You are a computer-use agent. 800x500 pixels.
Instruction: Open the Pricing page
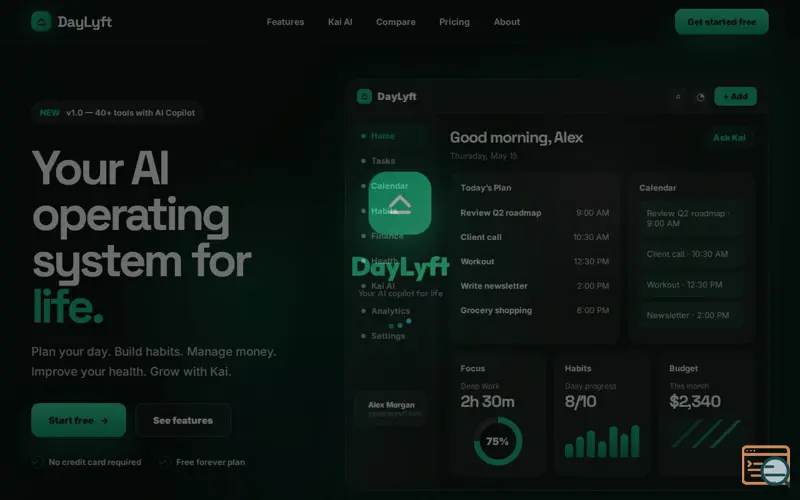[x=454, y=22]
